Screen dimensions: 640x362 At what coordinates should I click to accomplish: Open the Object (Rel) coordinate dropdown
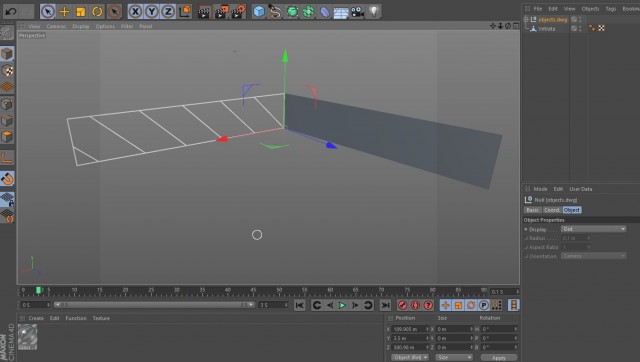click(410, 357)
